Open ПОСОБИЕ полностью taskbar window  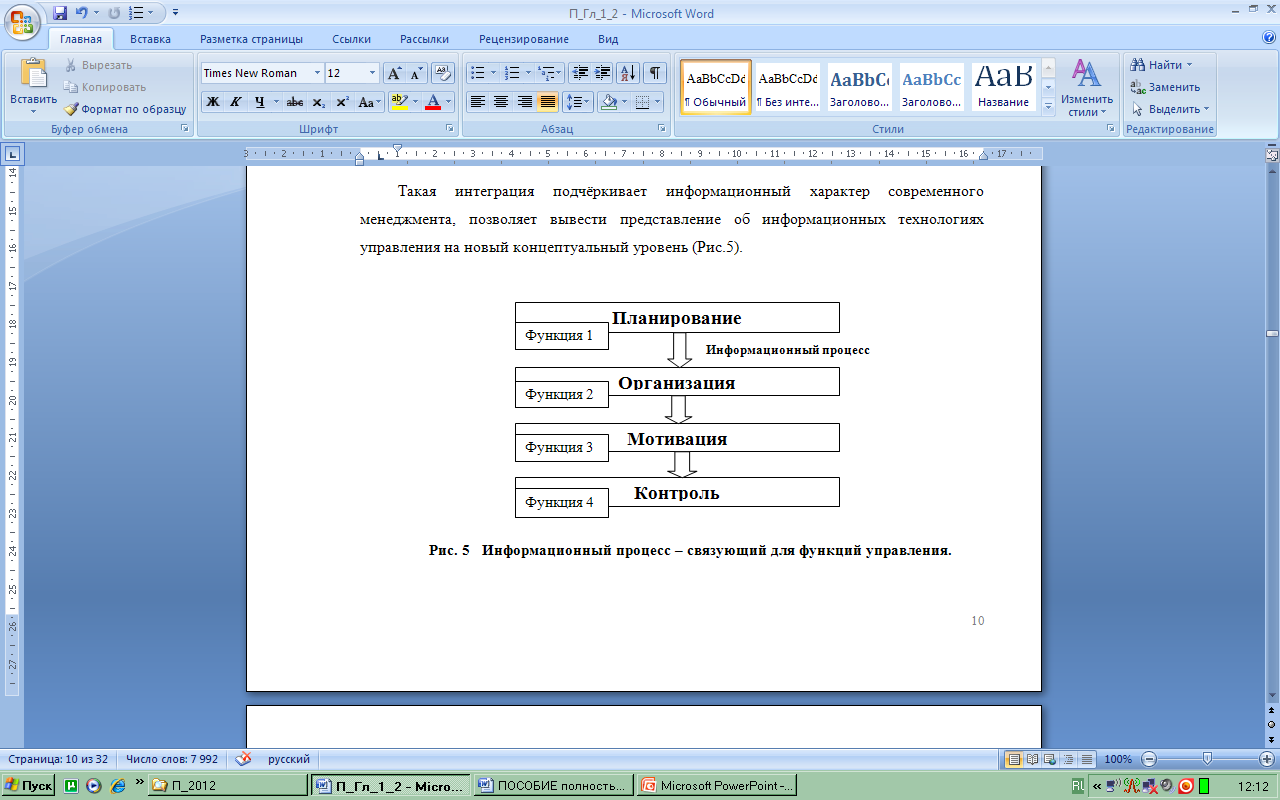click(555, 786)
